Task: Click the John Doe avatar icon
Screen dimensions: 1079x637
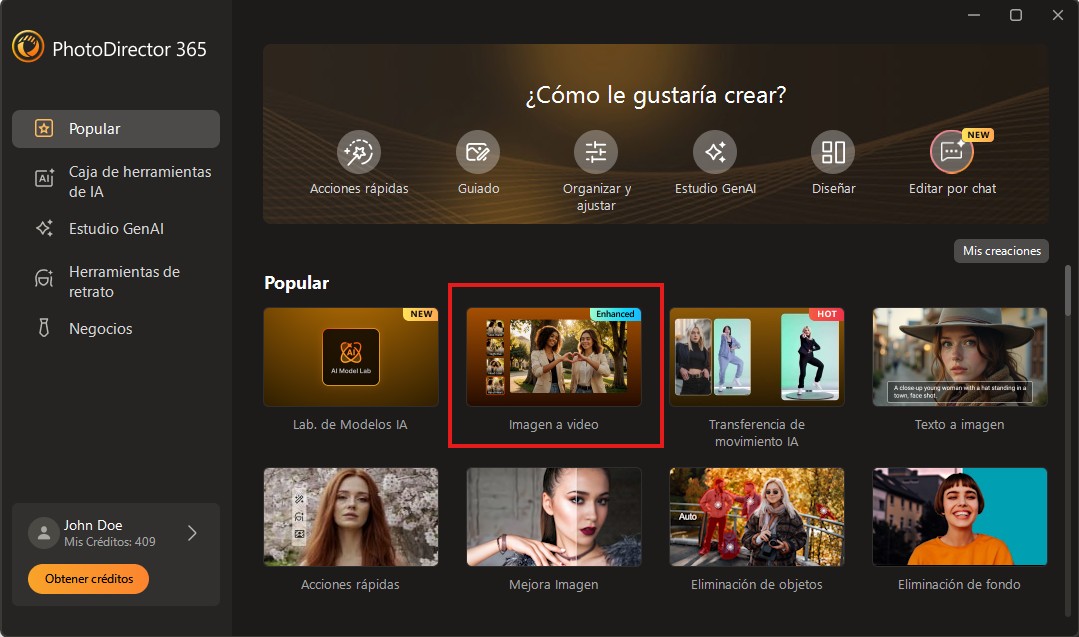Action: coord(43,533)
